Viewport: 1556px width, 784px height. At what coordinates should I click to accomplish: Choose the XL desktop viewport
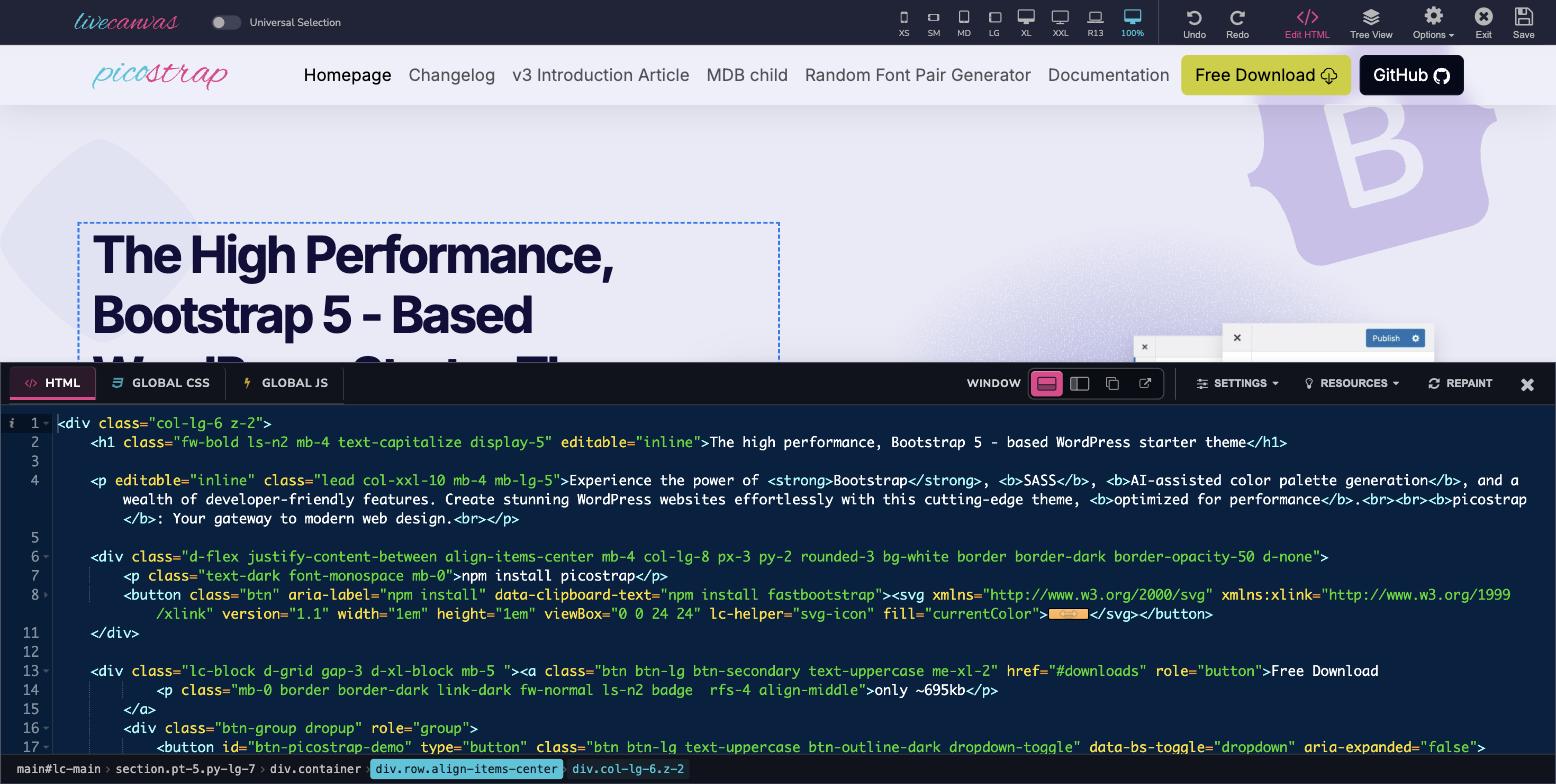tap(1026, 22)
